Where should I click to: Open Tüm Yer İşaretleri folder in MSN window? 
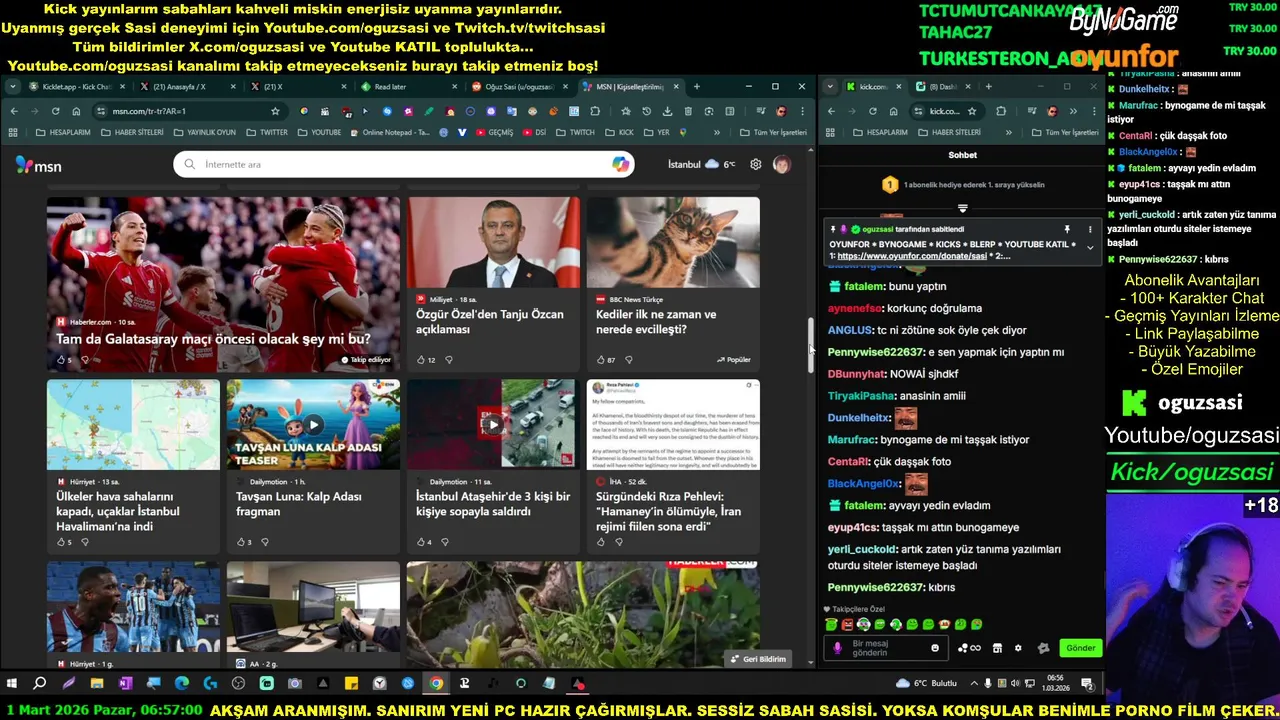[773, 132]
